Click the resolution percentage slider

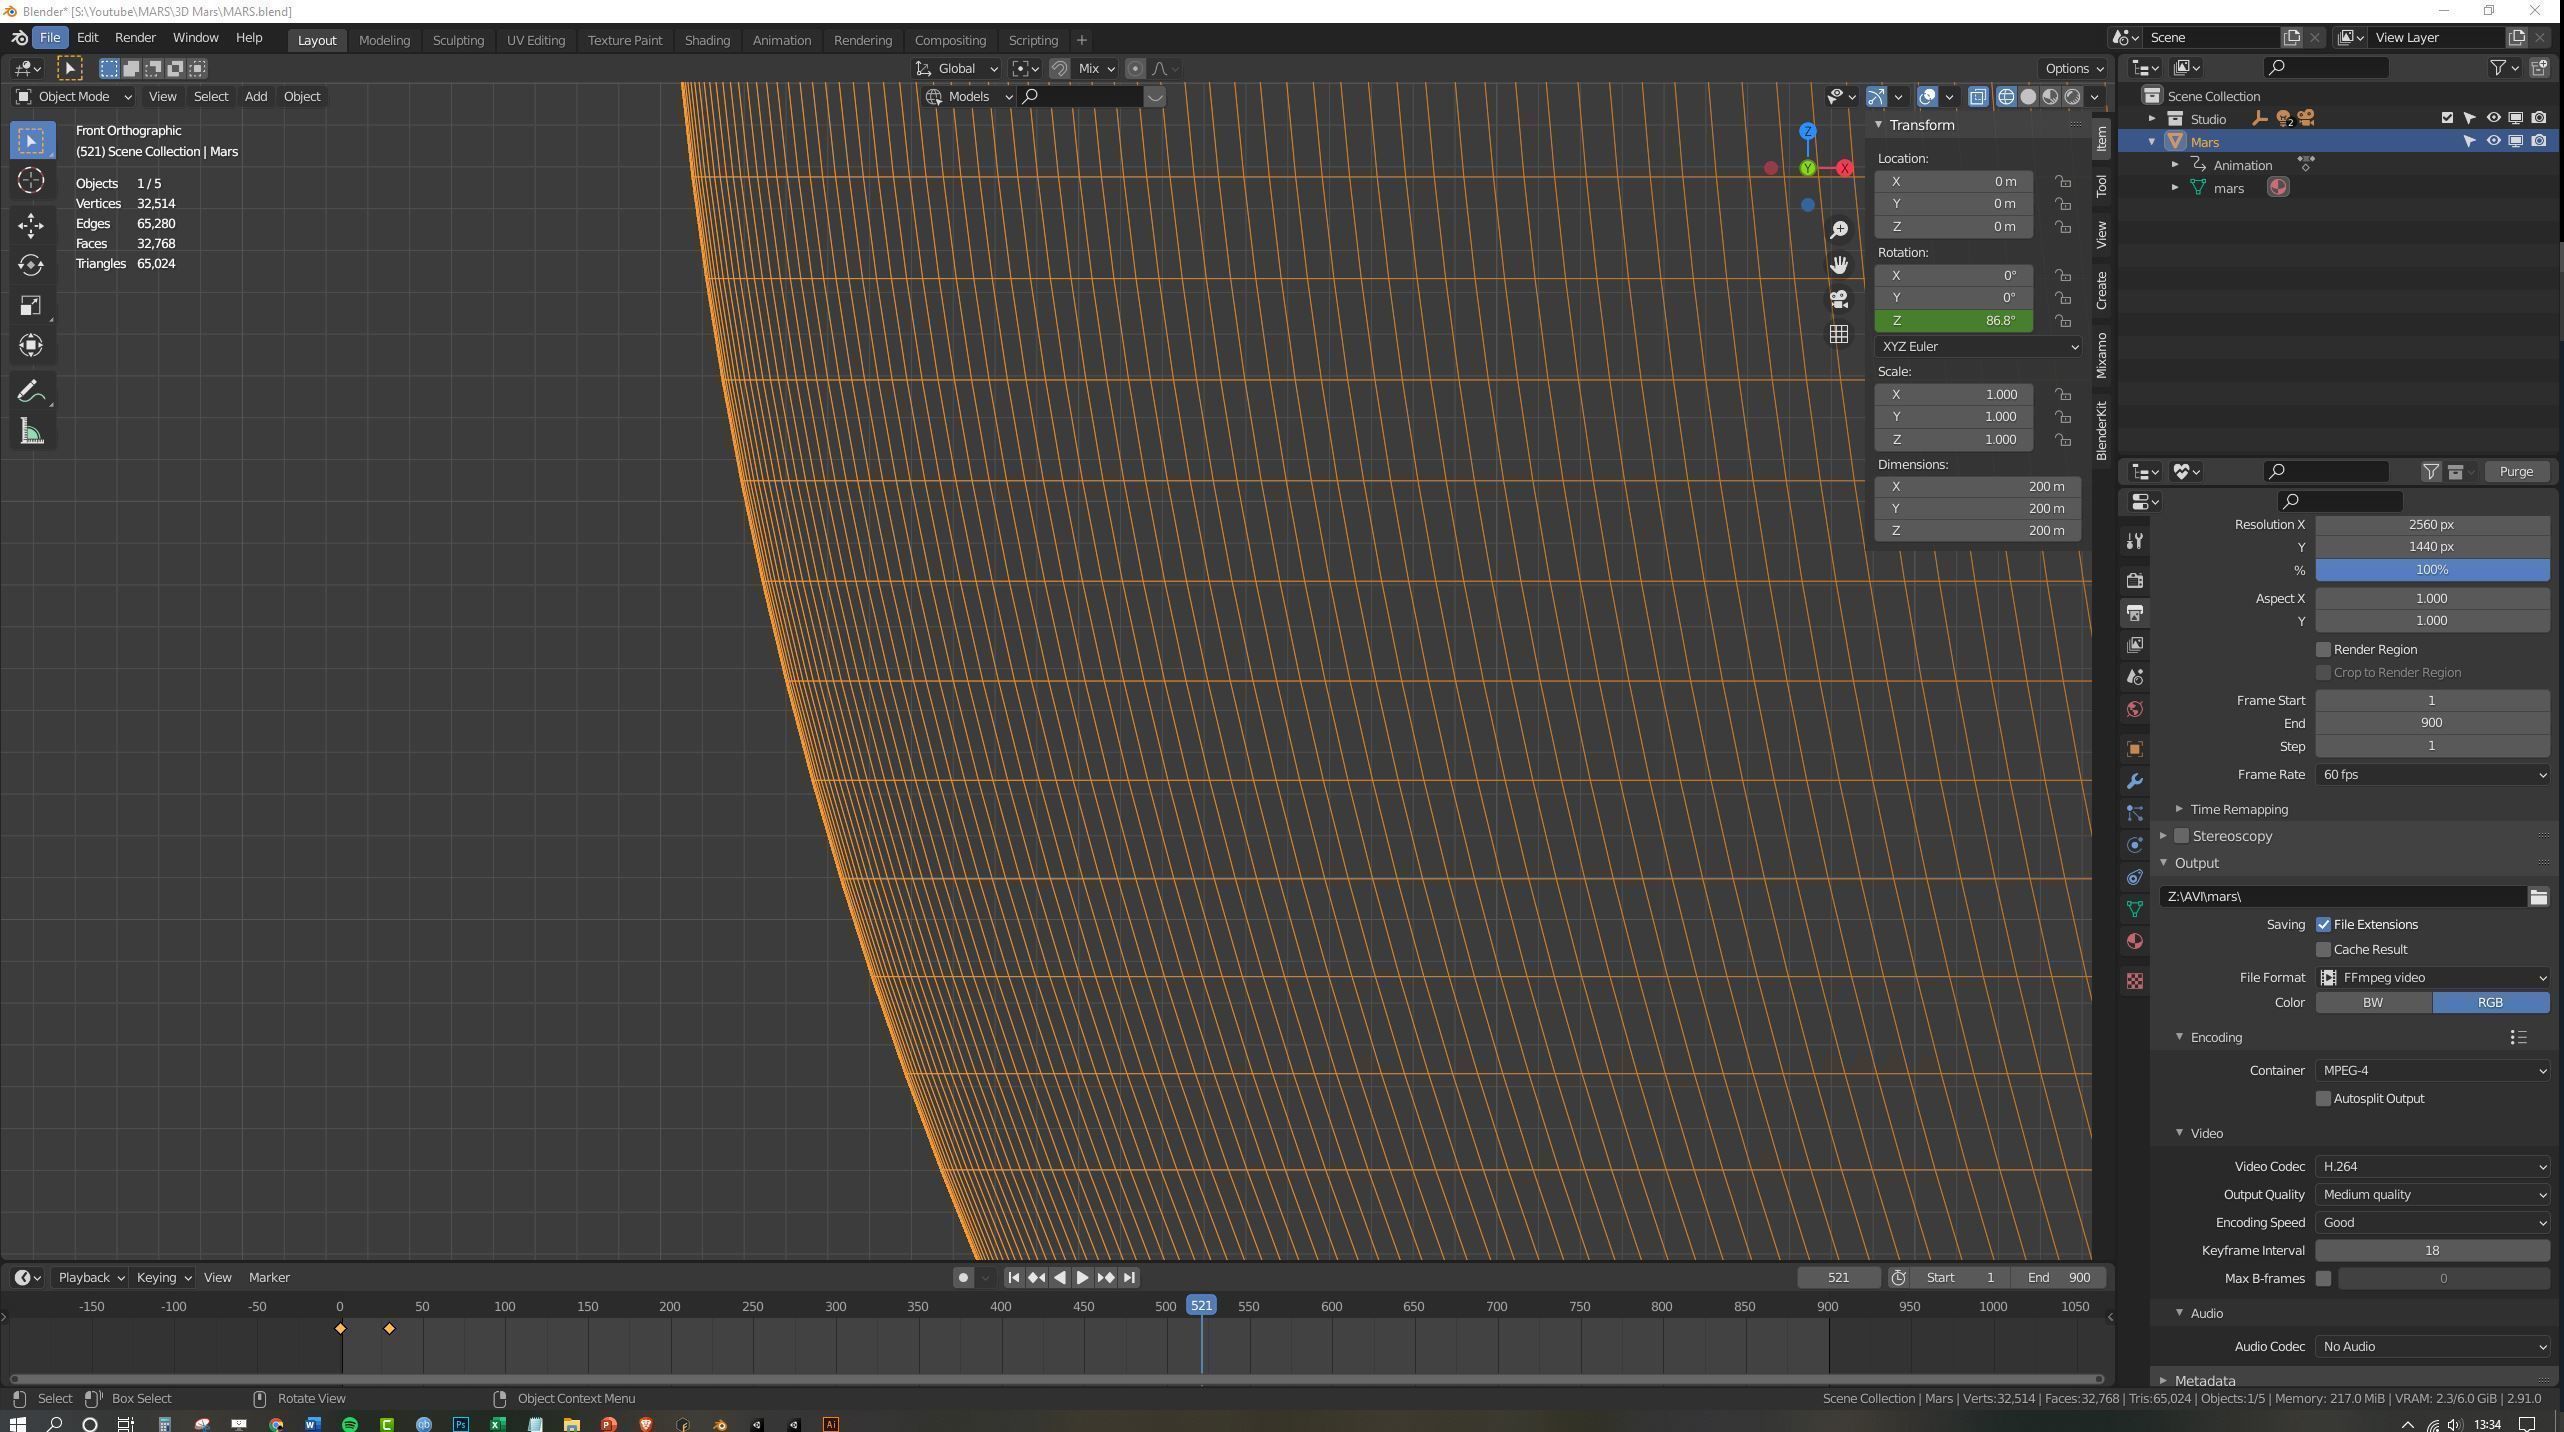pyautogui.click(x=2431, y=570)
